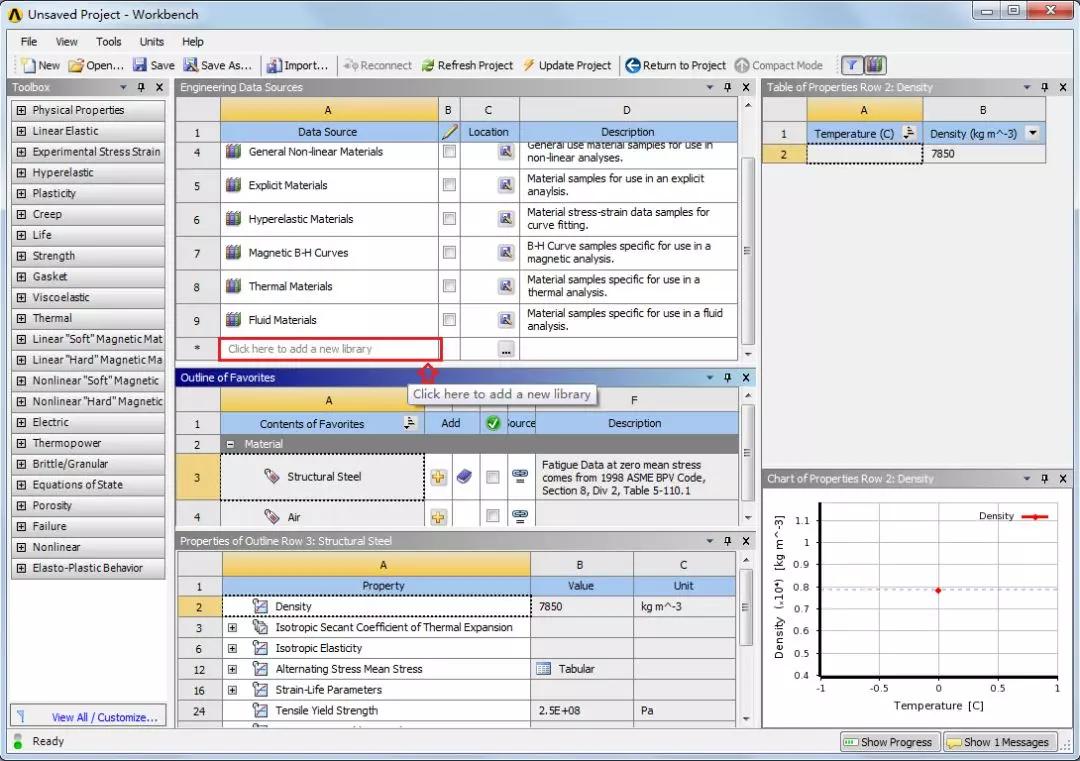The width and height of the screenshot is (1080, 761).
Task: Click the field to add a new library
Action: tap(330, 349)
